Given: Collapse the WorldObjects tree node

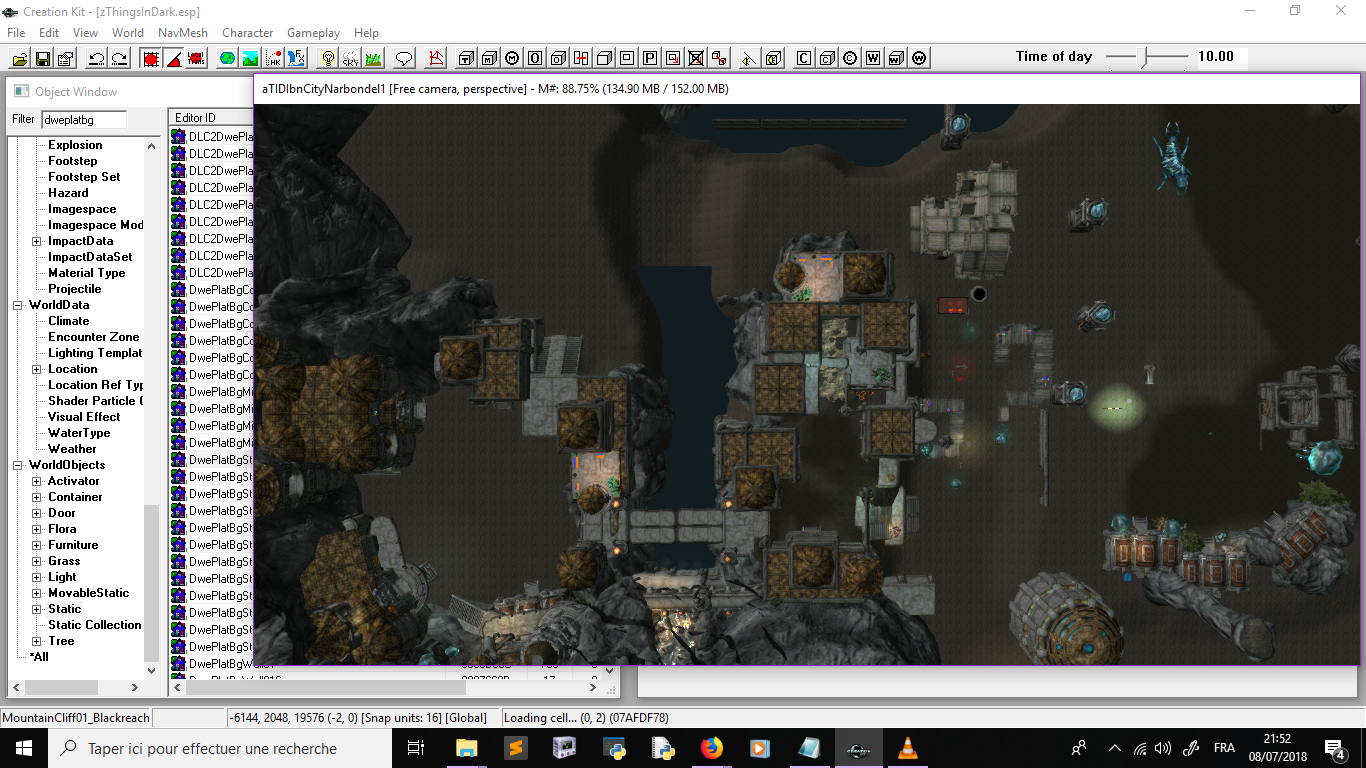Looking at the screenshot, I should 18,465.
